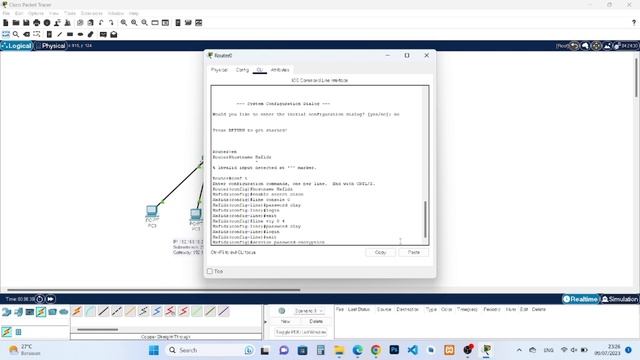Switch to Simulation mode
Viewport: 640px width, 360px height.
tap(620, 299)
